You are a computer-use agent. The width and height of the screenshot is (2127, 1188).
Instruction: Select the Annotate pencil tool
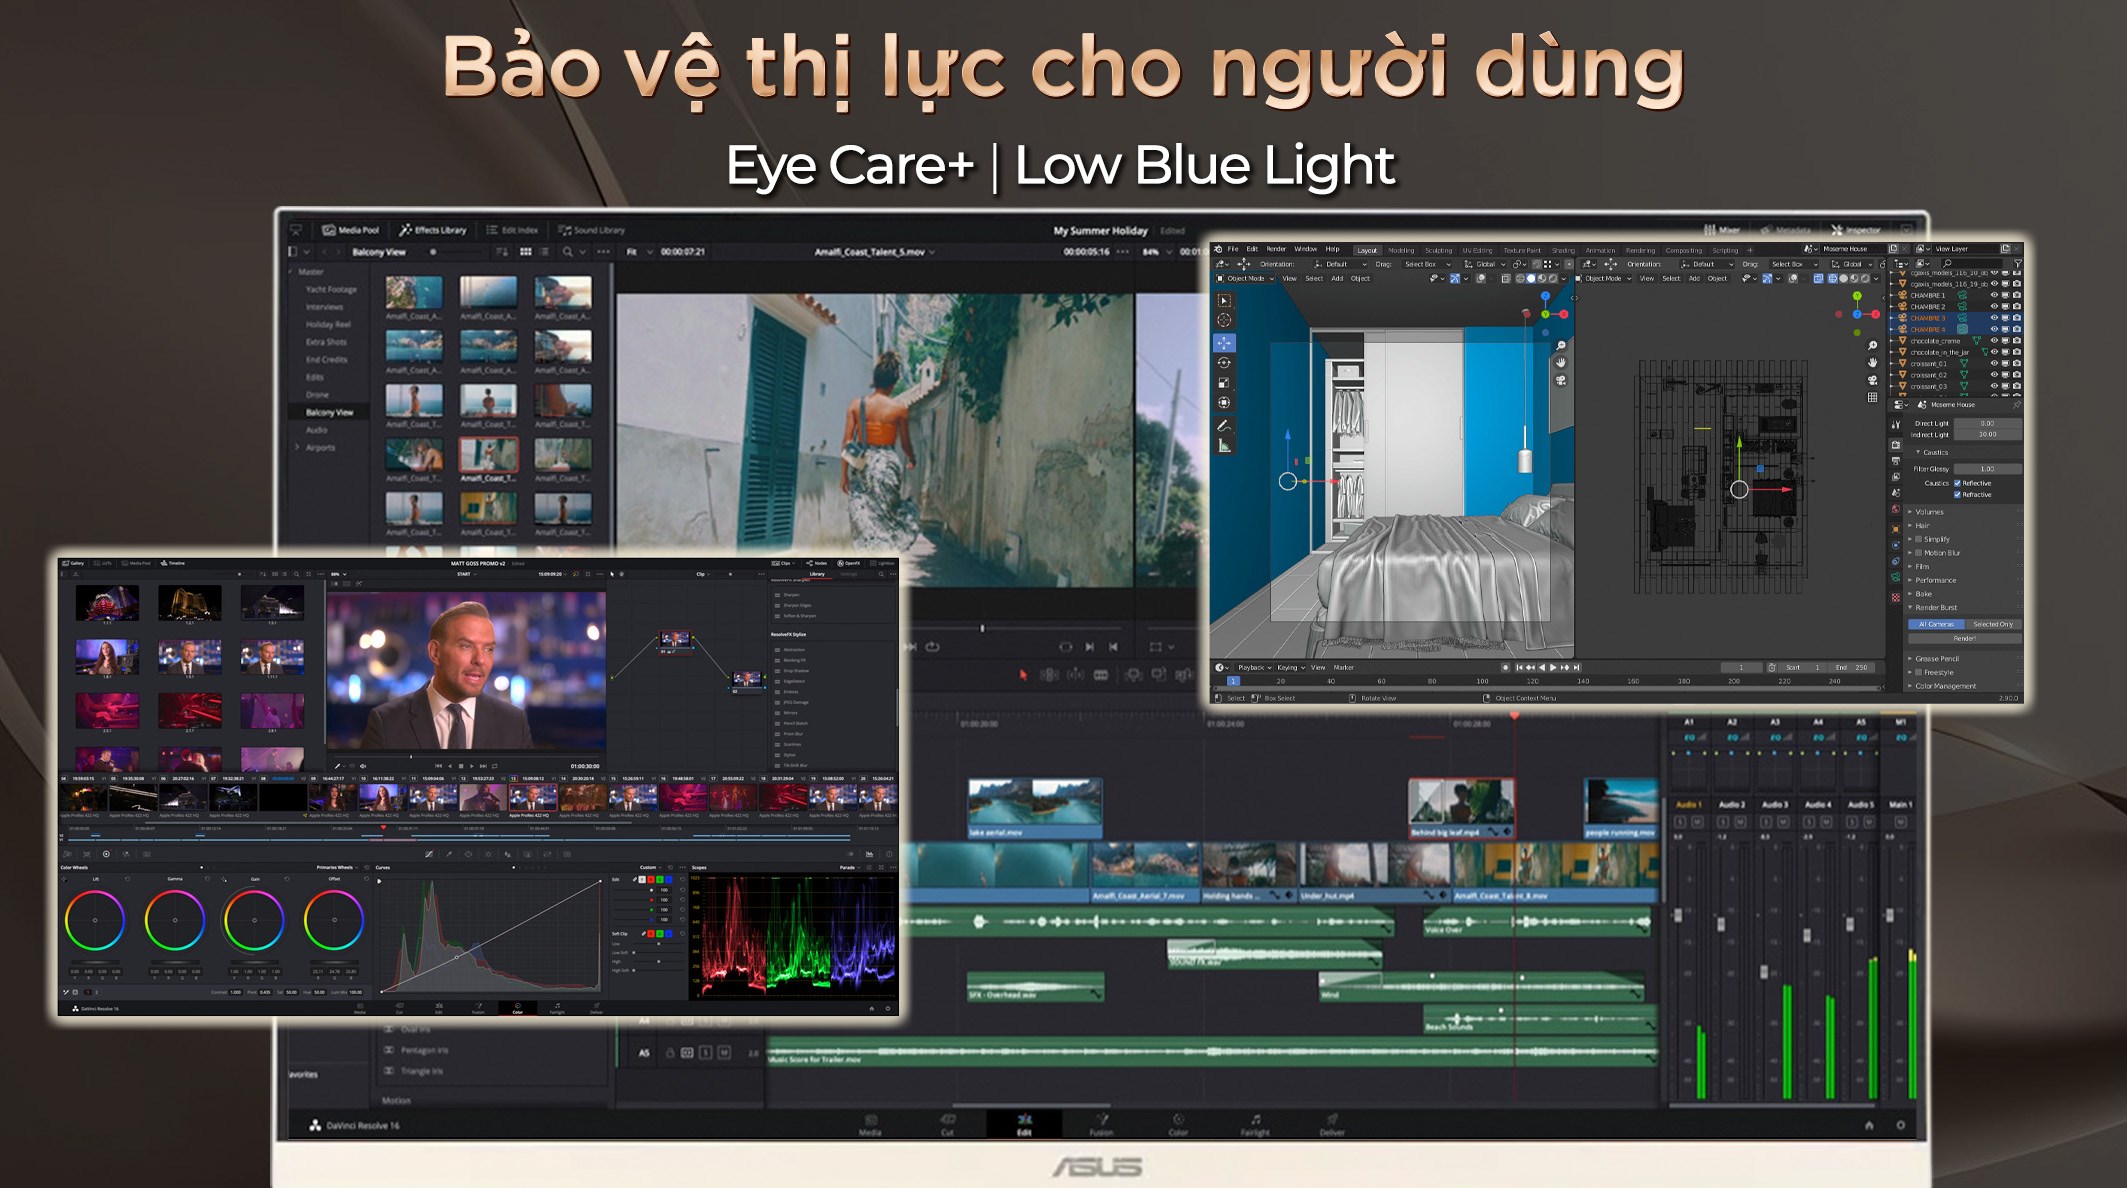click(x=1224, y=425)
